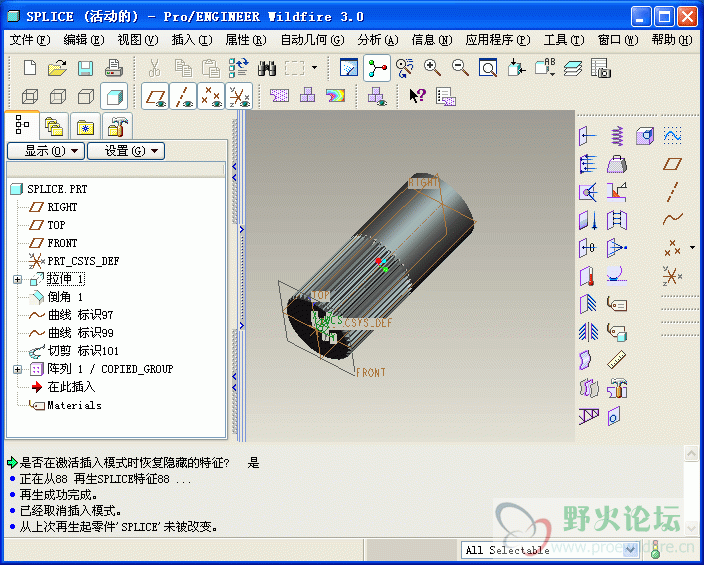Click the zoom out magnifier
This screenshot has height=565, width=704.
click(460, 68)
